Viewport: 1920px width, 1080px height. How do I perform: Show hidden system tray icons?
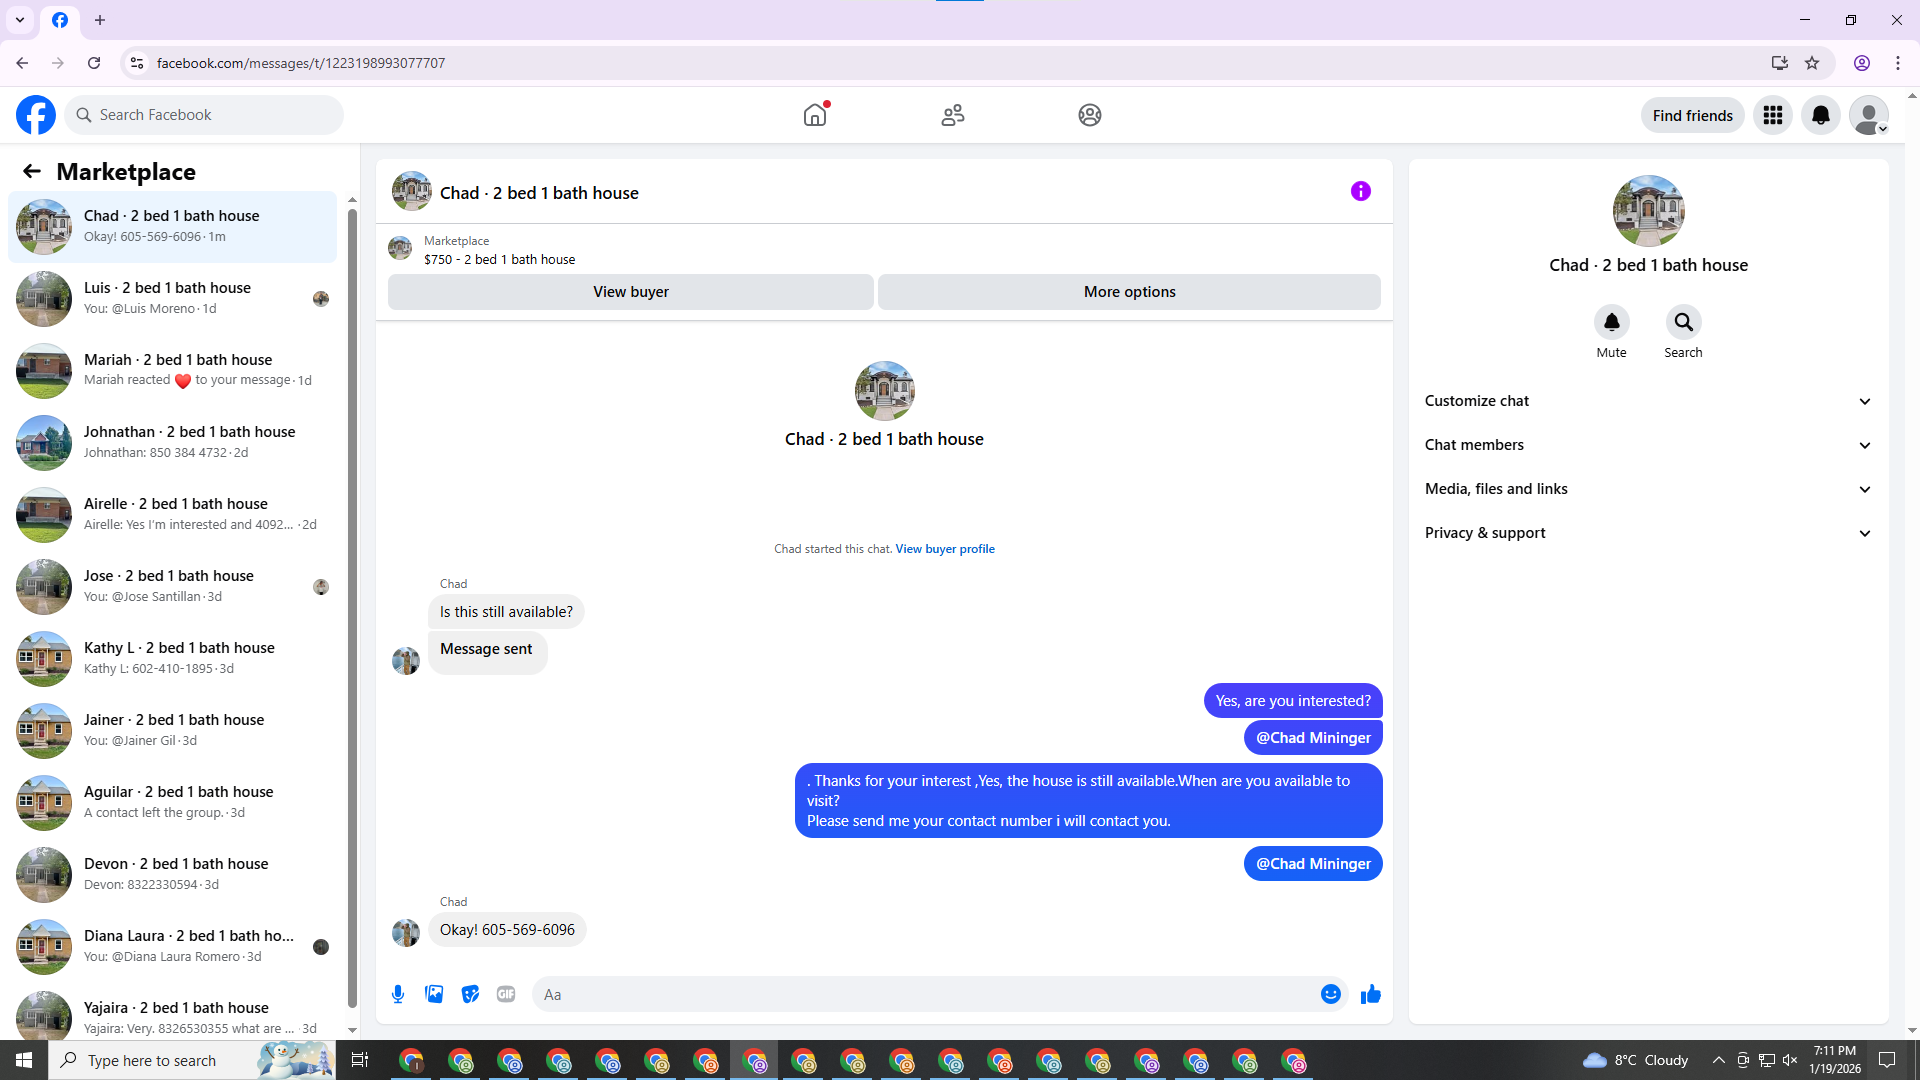(x=1718, y=1060)
